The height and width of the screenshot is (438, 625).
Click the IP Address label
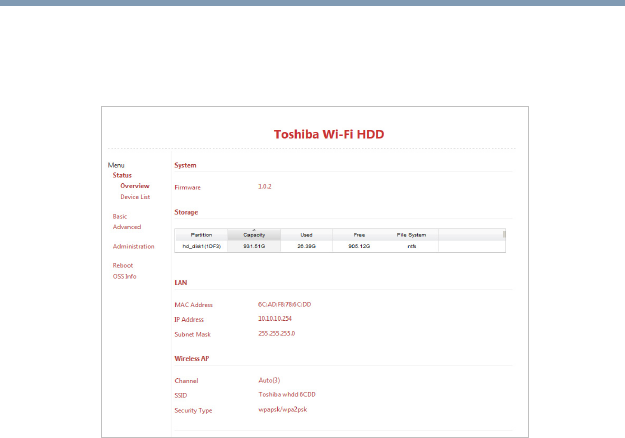pyautogui.click(x=189, y=320)
